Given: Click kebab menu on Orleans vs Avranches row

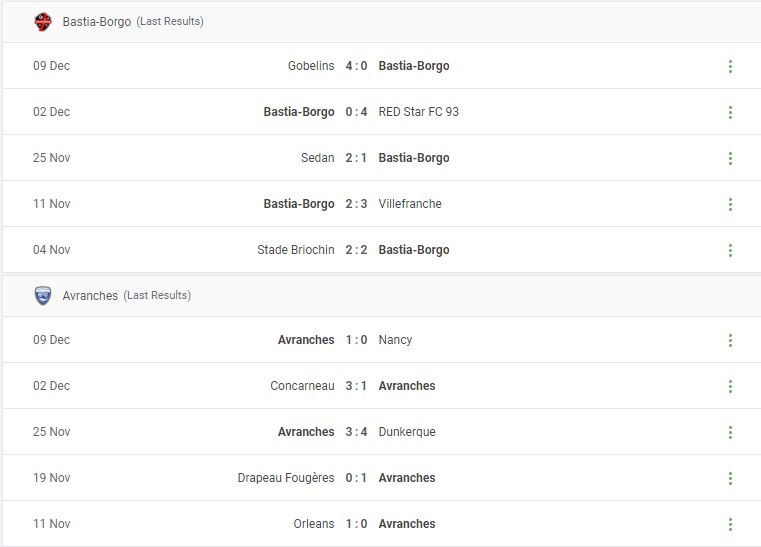Looking at the screenshot, I should 730,524.
